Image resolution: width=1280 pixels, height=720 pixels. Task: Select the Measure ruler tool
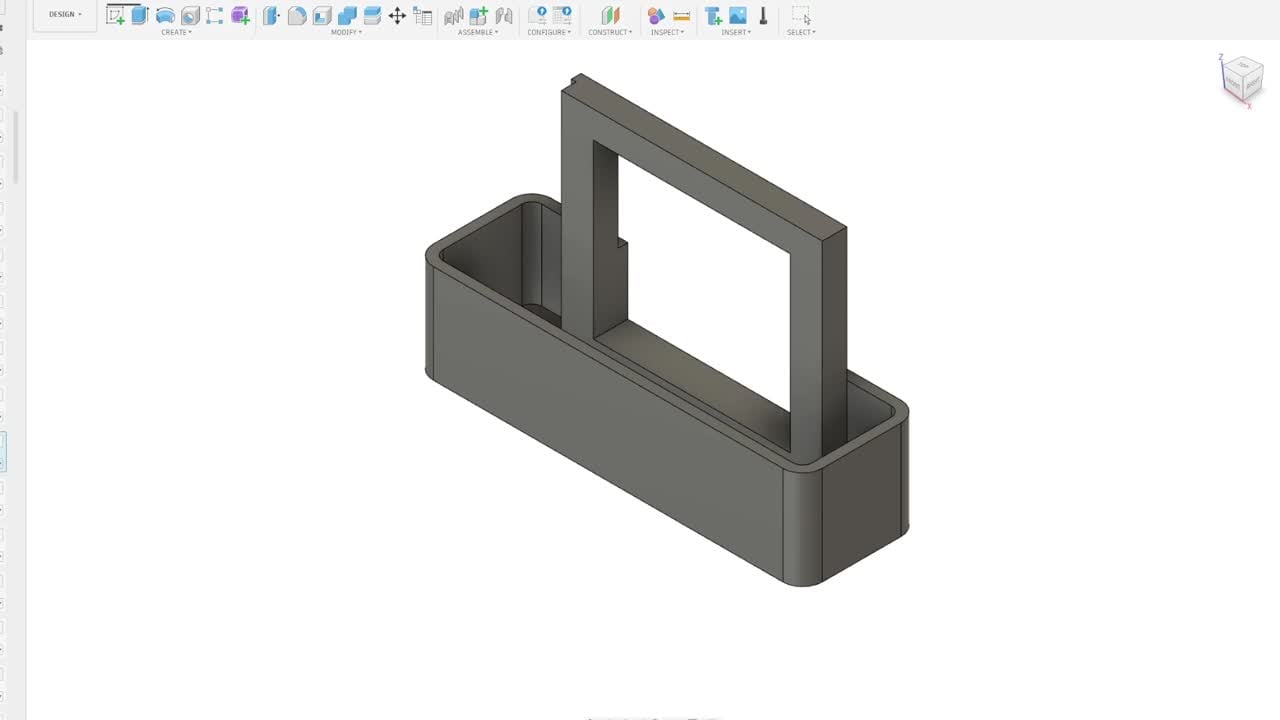click(682, 16)
